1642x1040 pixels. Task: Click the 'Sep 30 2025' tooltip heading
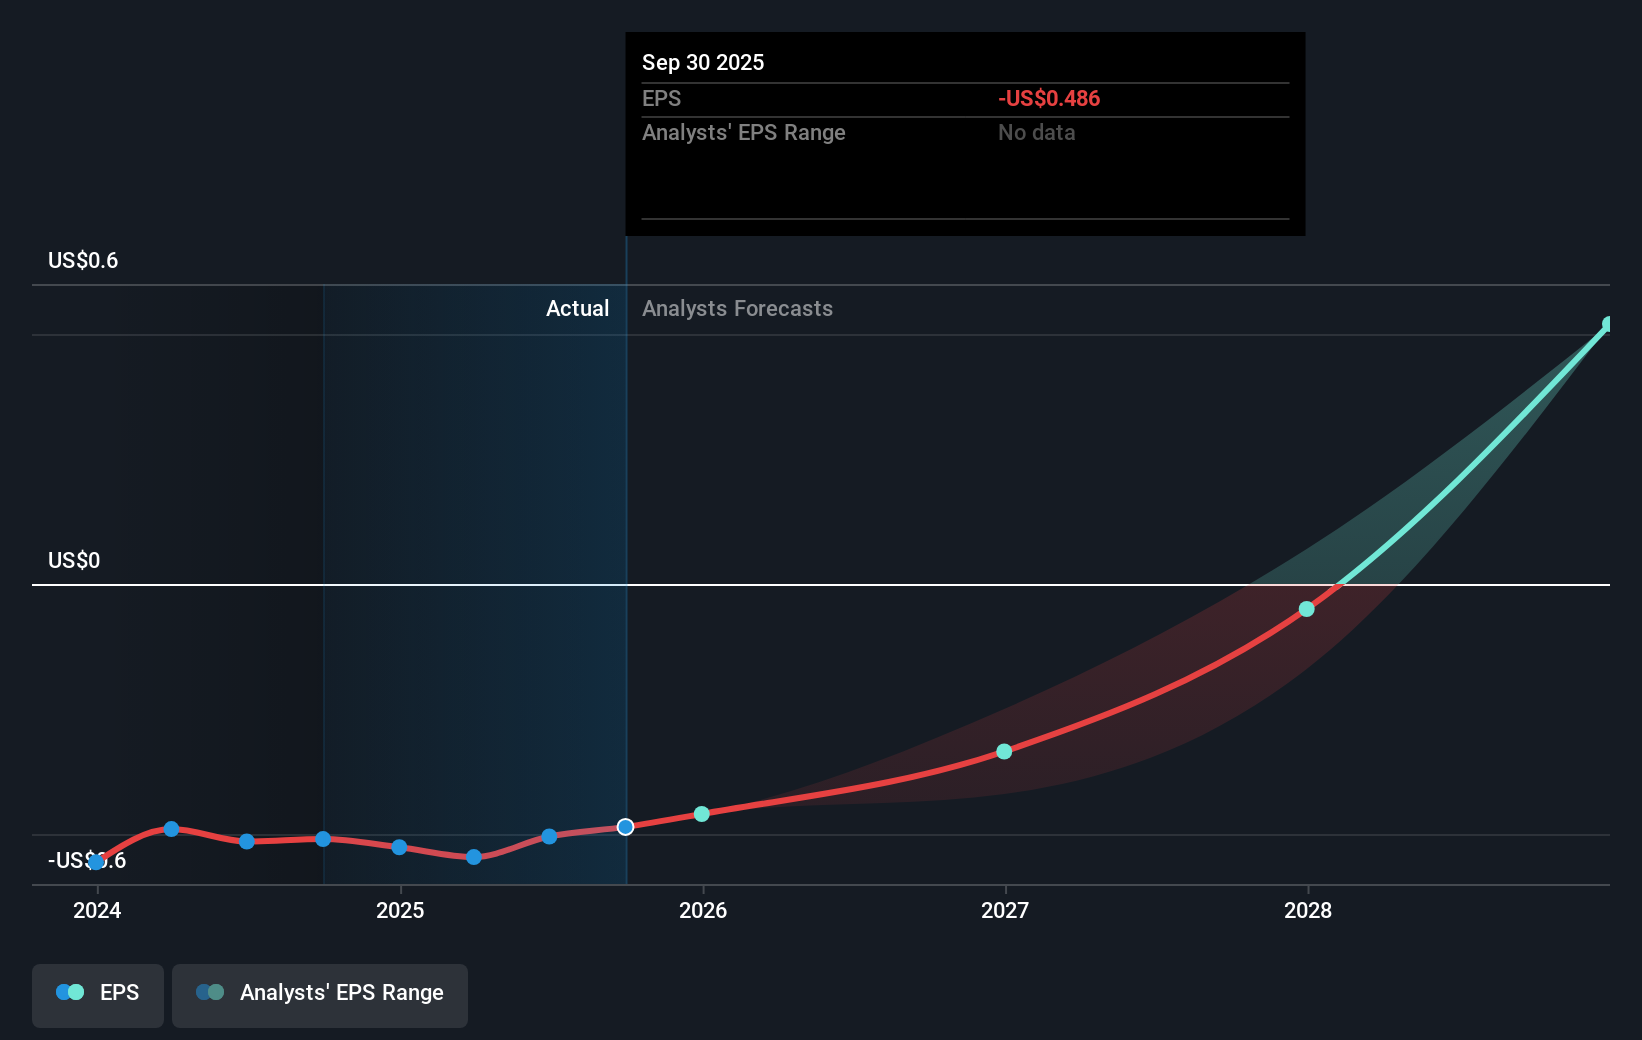pyautogui.click(x=703, y=63)
